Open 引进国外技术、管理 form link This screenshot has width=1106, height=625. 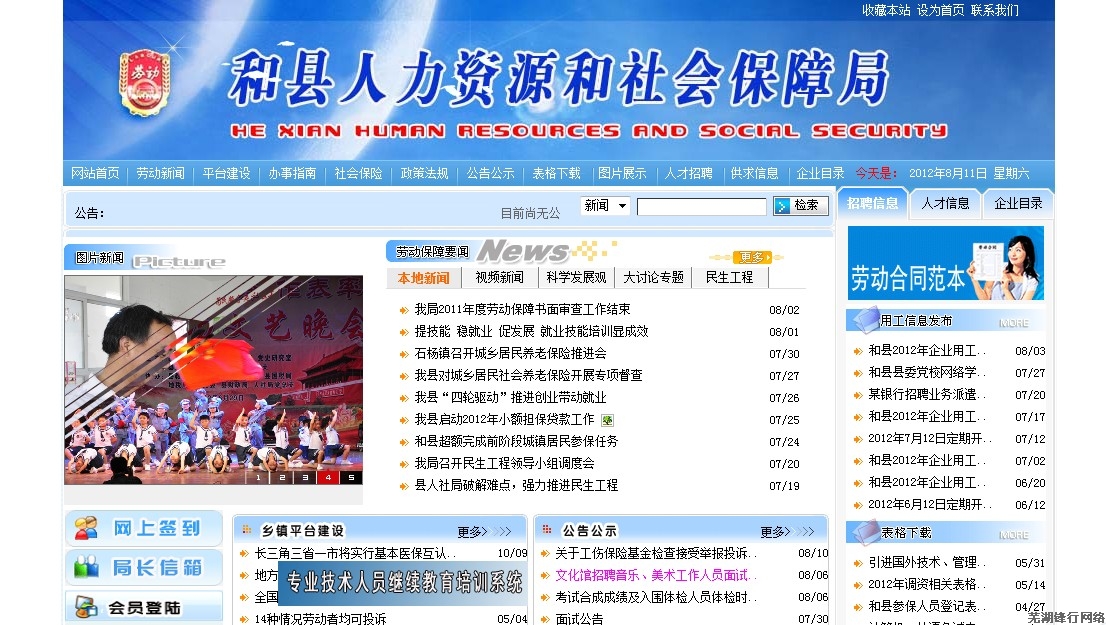(x=925, y=563)
